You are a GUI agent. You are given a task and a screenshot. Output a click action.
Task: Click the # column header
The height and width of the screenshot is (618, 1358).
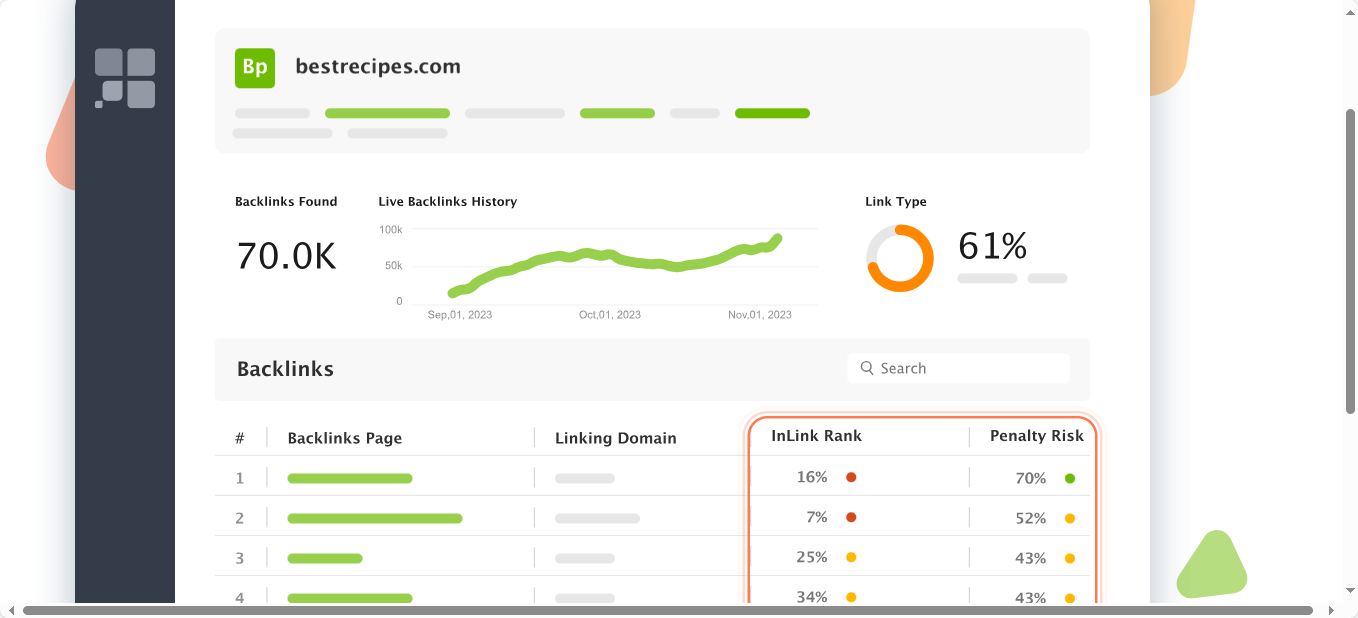tap(240, 438)
